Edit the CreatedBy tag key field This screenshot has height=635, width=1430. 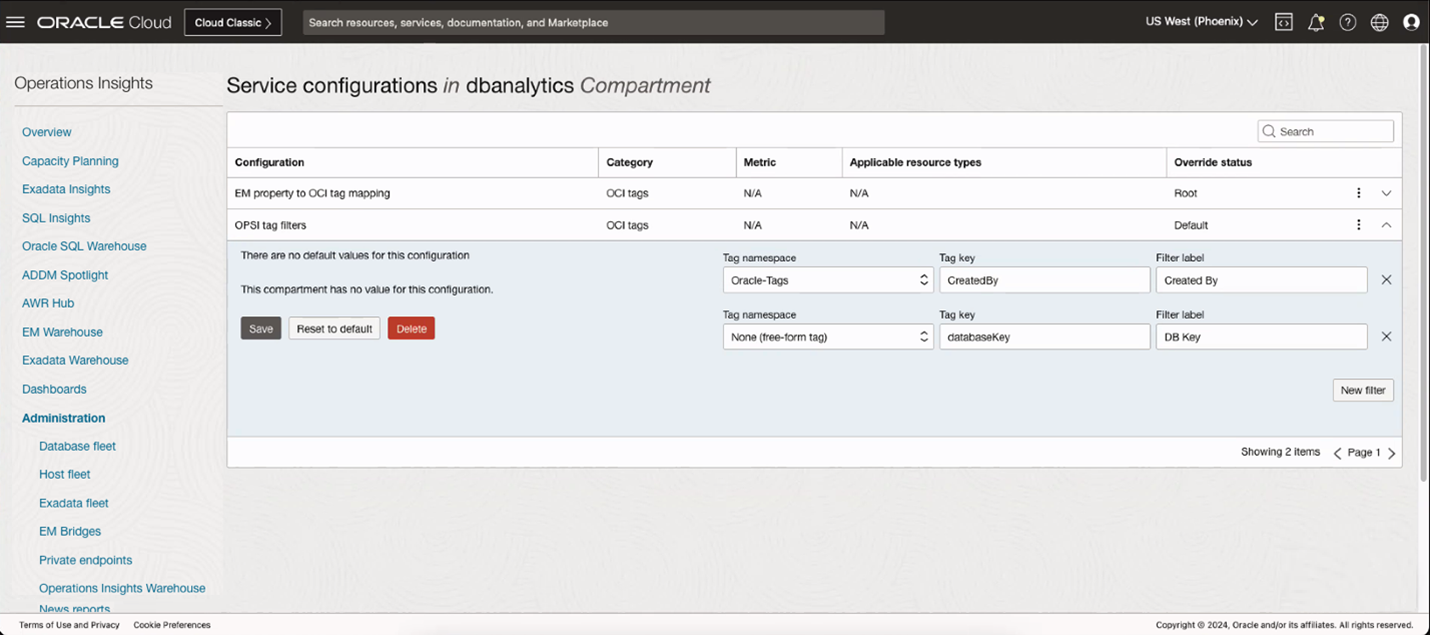point(1044,280)
